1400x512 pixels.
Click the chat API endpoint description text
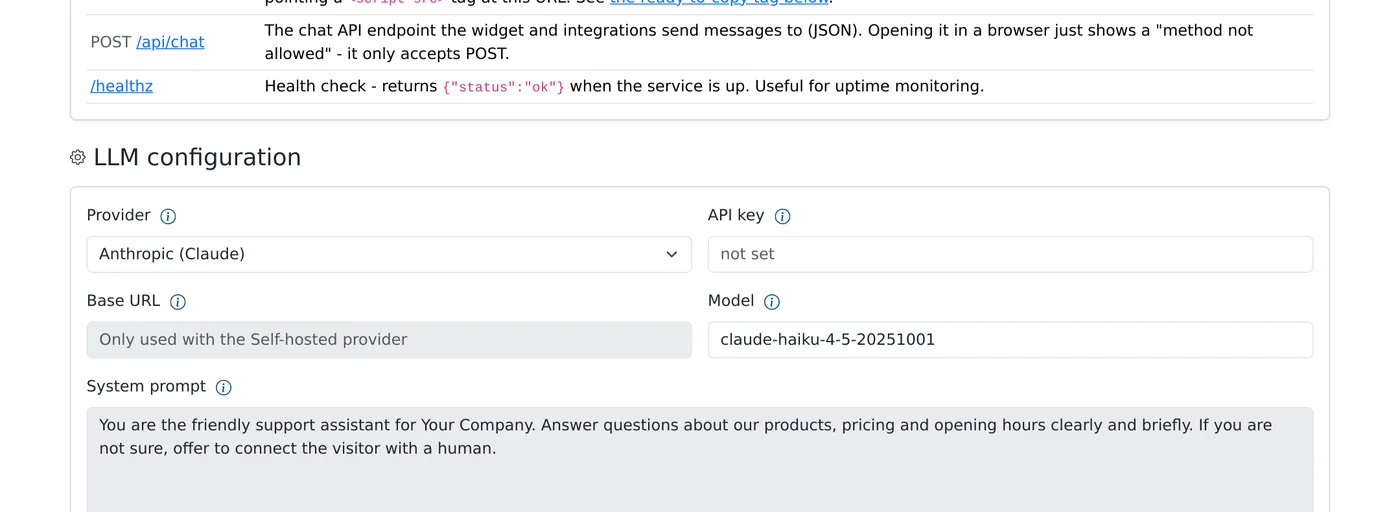758,42
